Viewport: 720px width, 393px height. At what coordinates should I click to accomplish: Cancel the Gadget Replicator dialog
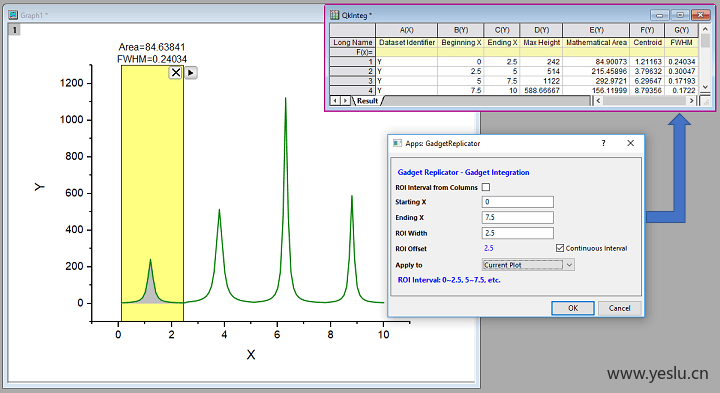[619, 308]
